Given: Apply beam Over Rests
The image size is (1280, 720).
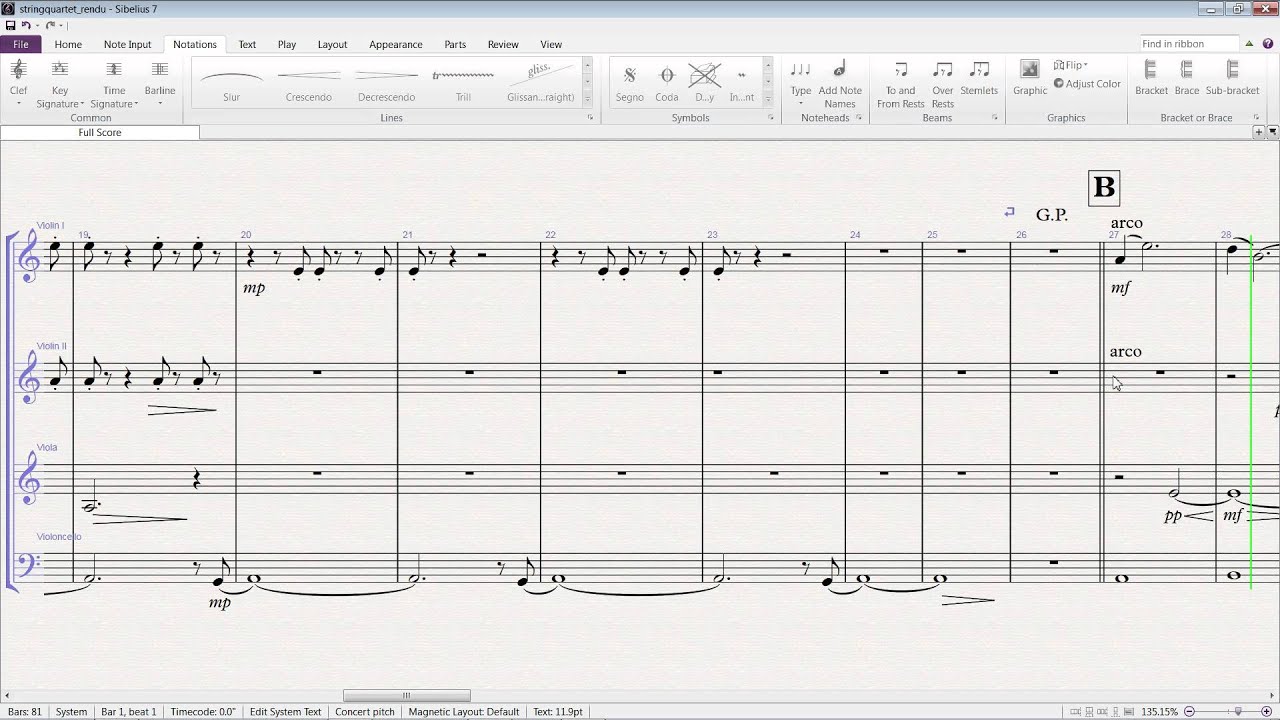Looking at the screenshot, I should (943, 83).
